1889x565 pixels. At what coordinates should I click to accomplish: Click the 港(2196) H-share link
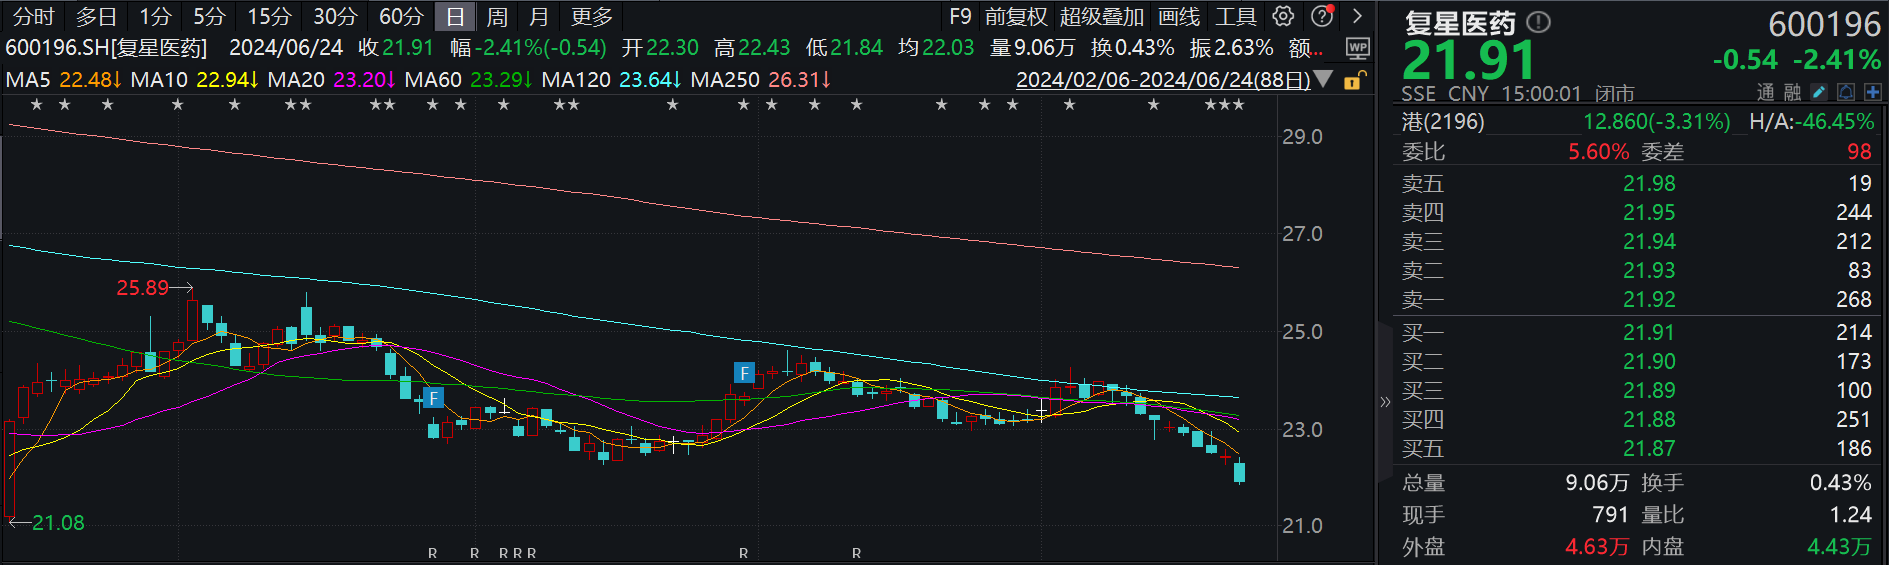coord(1443,122)
